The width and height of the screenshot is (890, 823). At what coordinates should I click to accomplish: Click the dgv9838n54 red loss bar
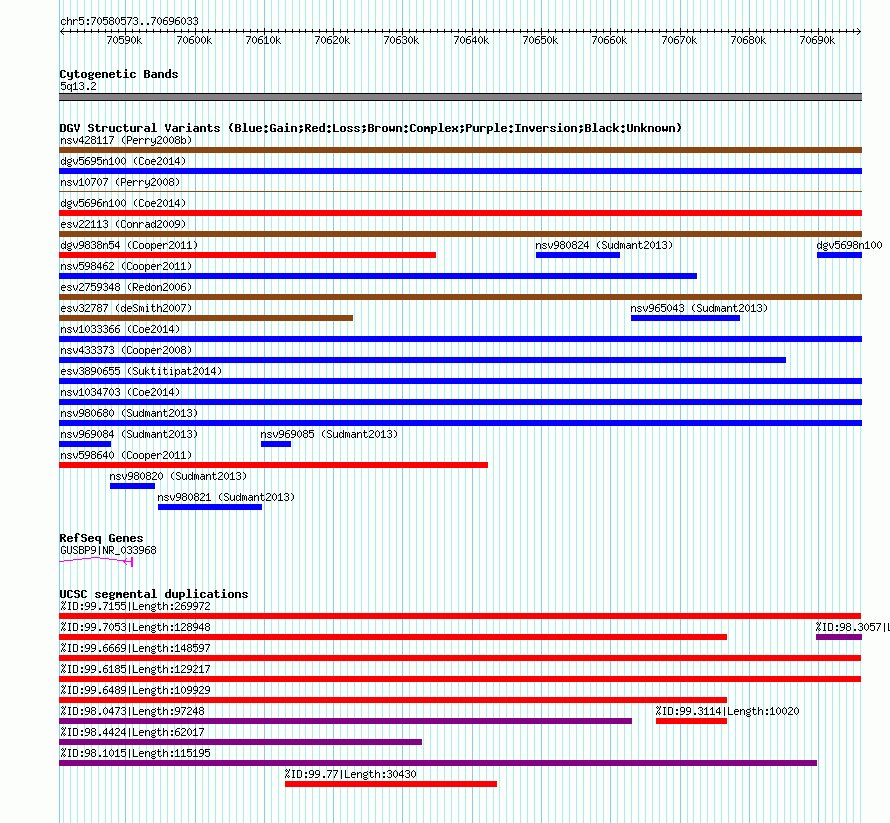coord(247,255)
